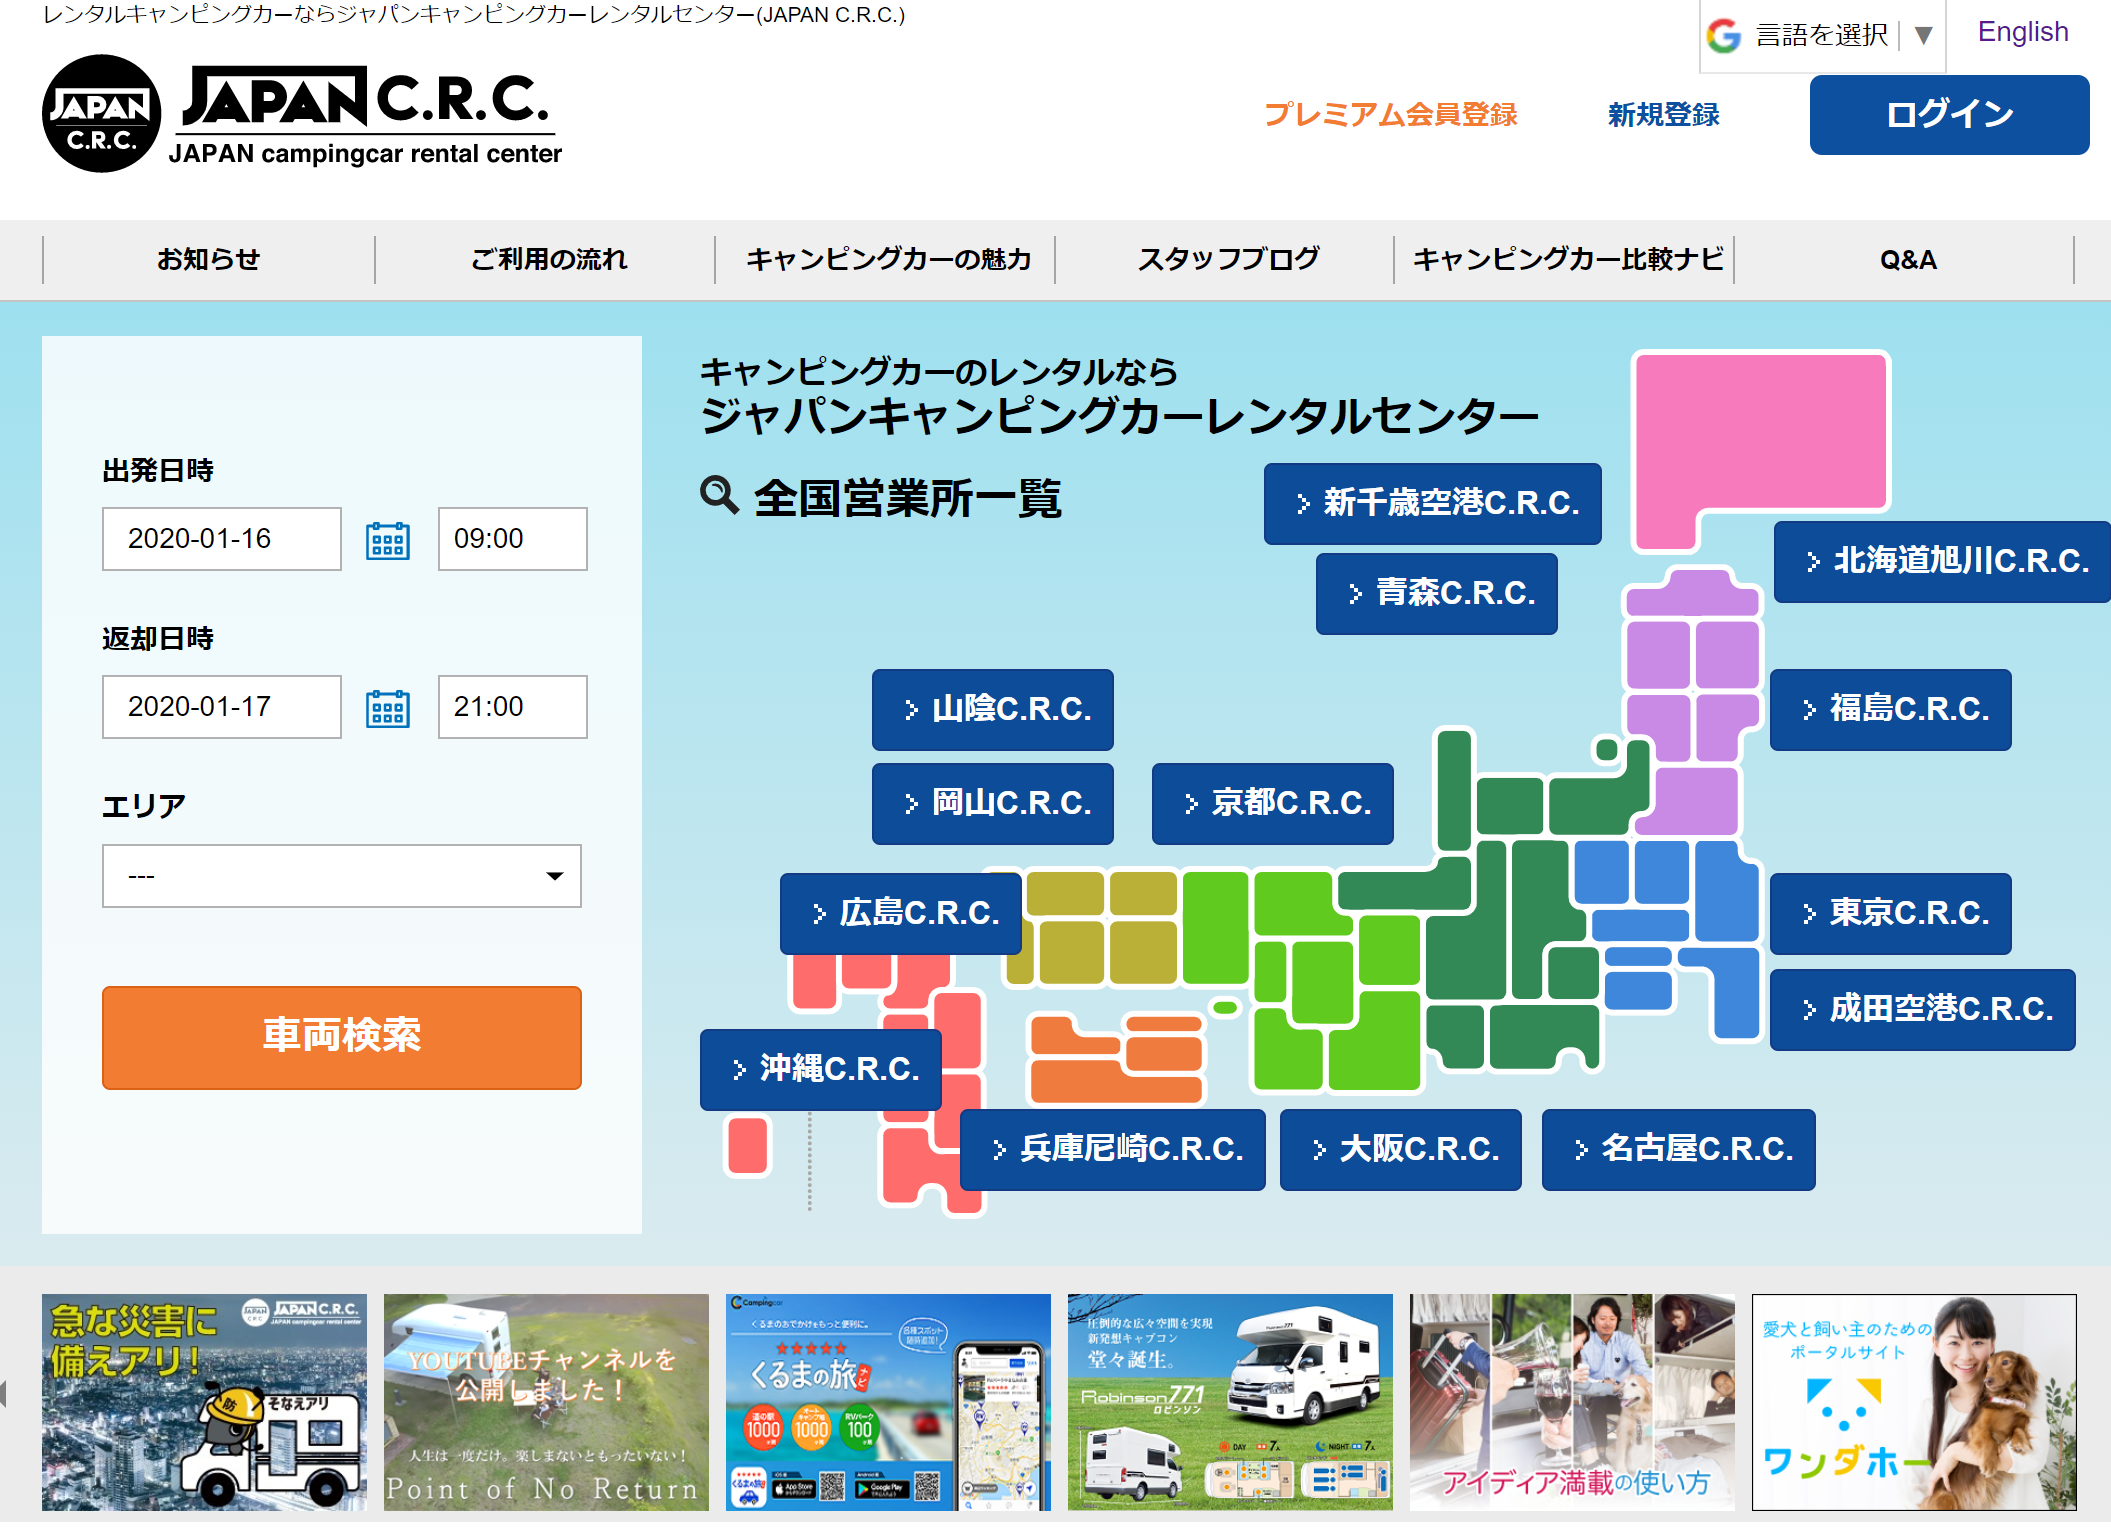Open プレミアム会員登録 premium membership page
2111x1529 pixels.
point(1392,115)
